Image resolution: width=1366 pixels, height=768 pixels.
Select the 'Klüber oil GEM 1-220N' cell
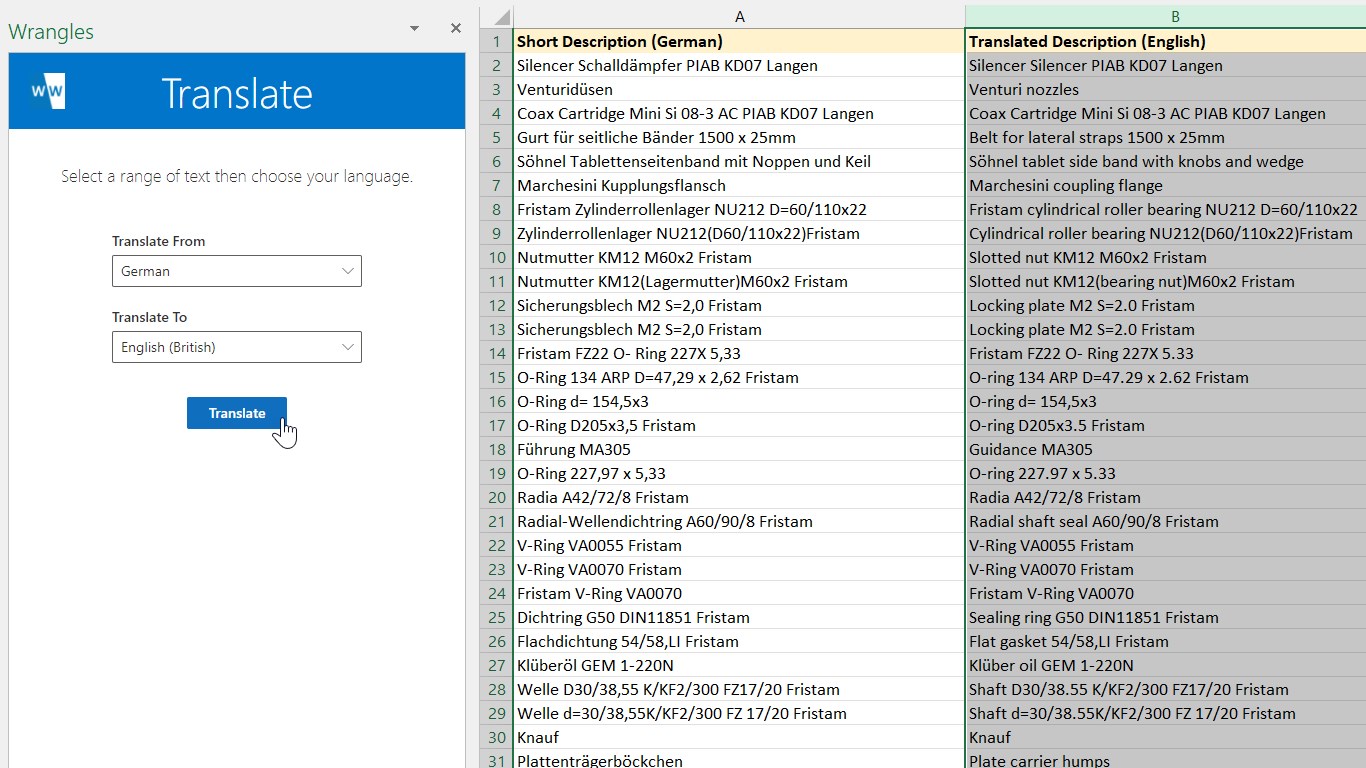(x=1166, y=666)
